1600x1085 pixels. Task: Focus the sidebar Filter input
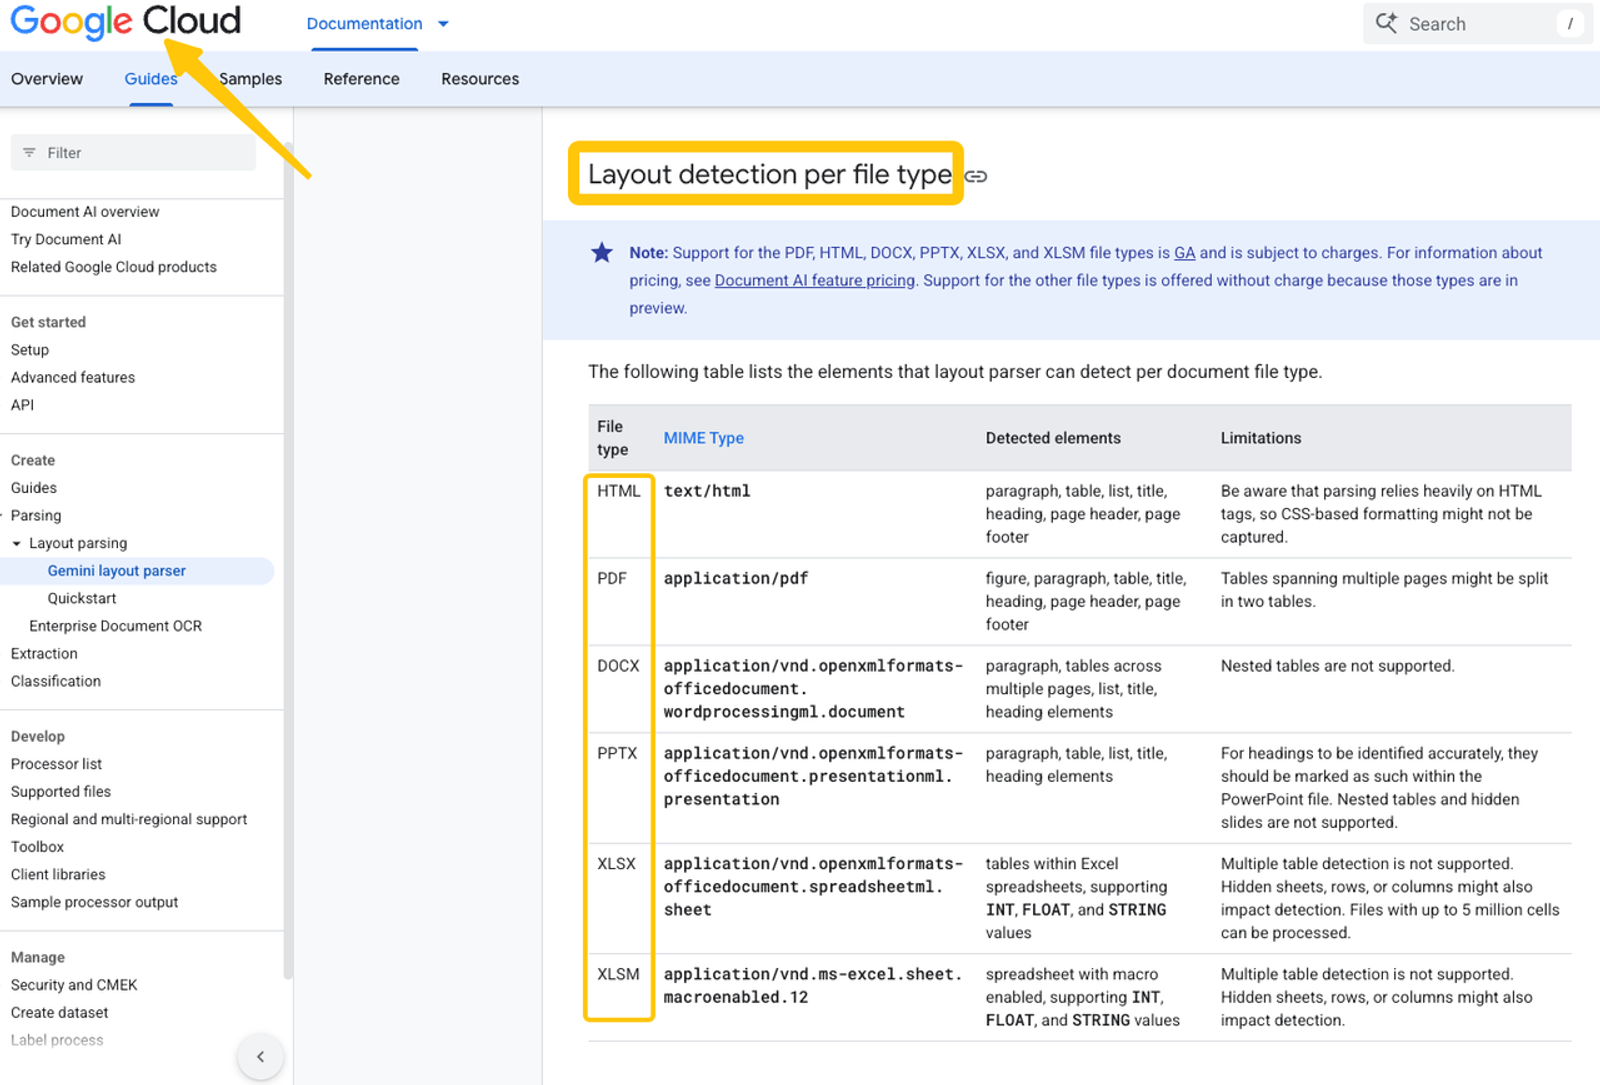point(133,153)
